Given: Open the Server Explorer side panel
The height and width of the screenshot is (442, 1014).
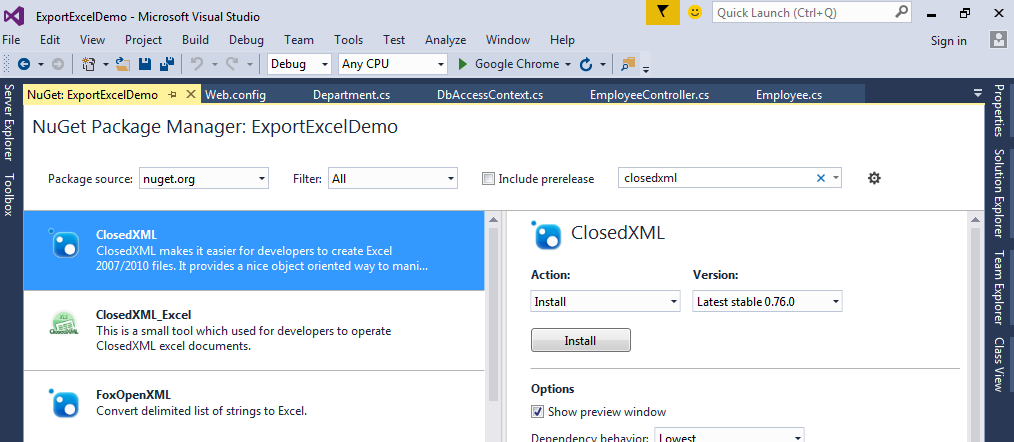Looking at the screenshot, I should pyautogui.click(x=8, y=122).
